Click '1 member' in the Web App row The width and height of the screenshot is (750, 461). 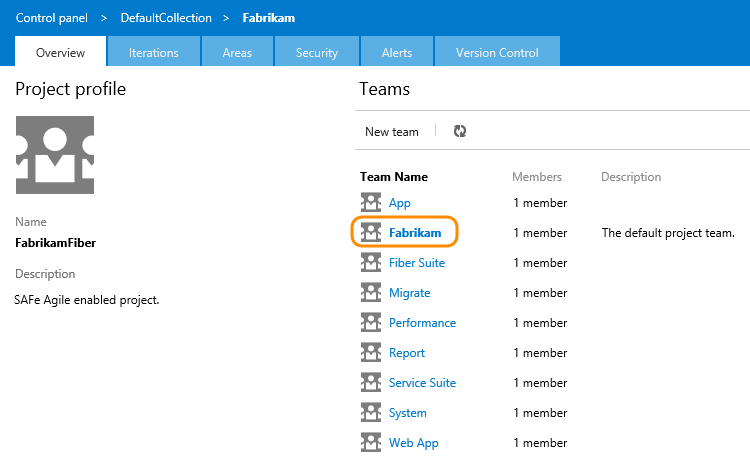tap(540, 443)
